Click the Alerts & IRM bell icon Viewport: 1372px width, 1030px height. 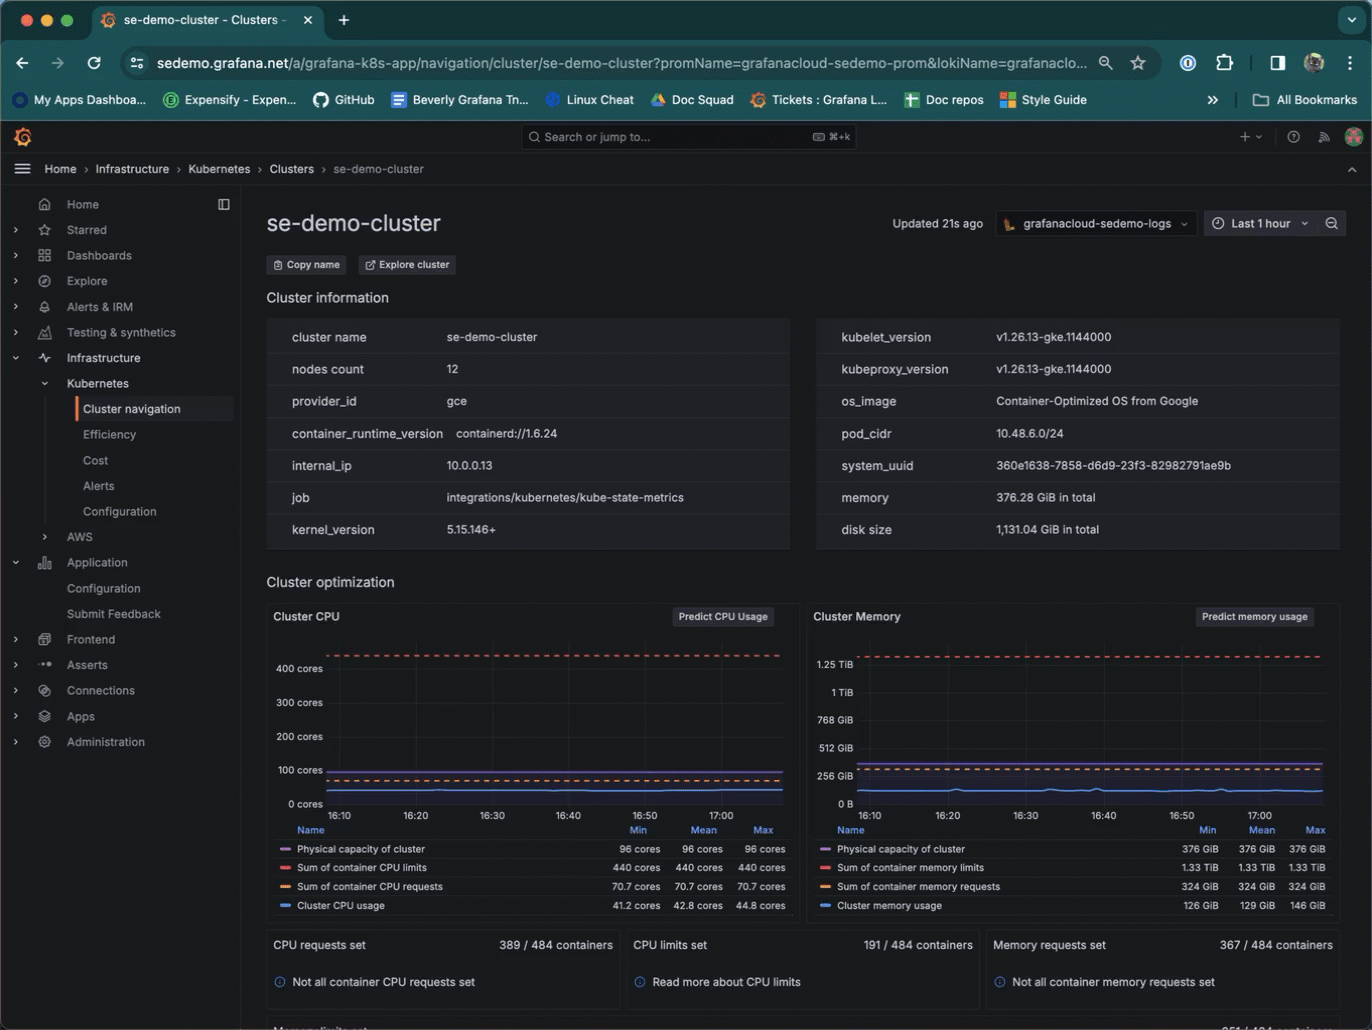point(44,307)
